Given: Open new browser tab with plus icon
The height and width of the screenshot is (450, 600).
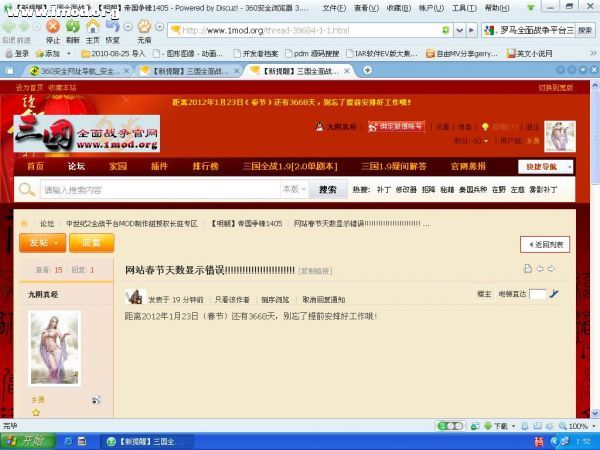Looking at the screenshot, I should coord(367,71).
